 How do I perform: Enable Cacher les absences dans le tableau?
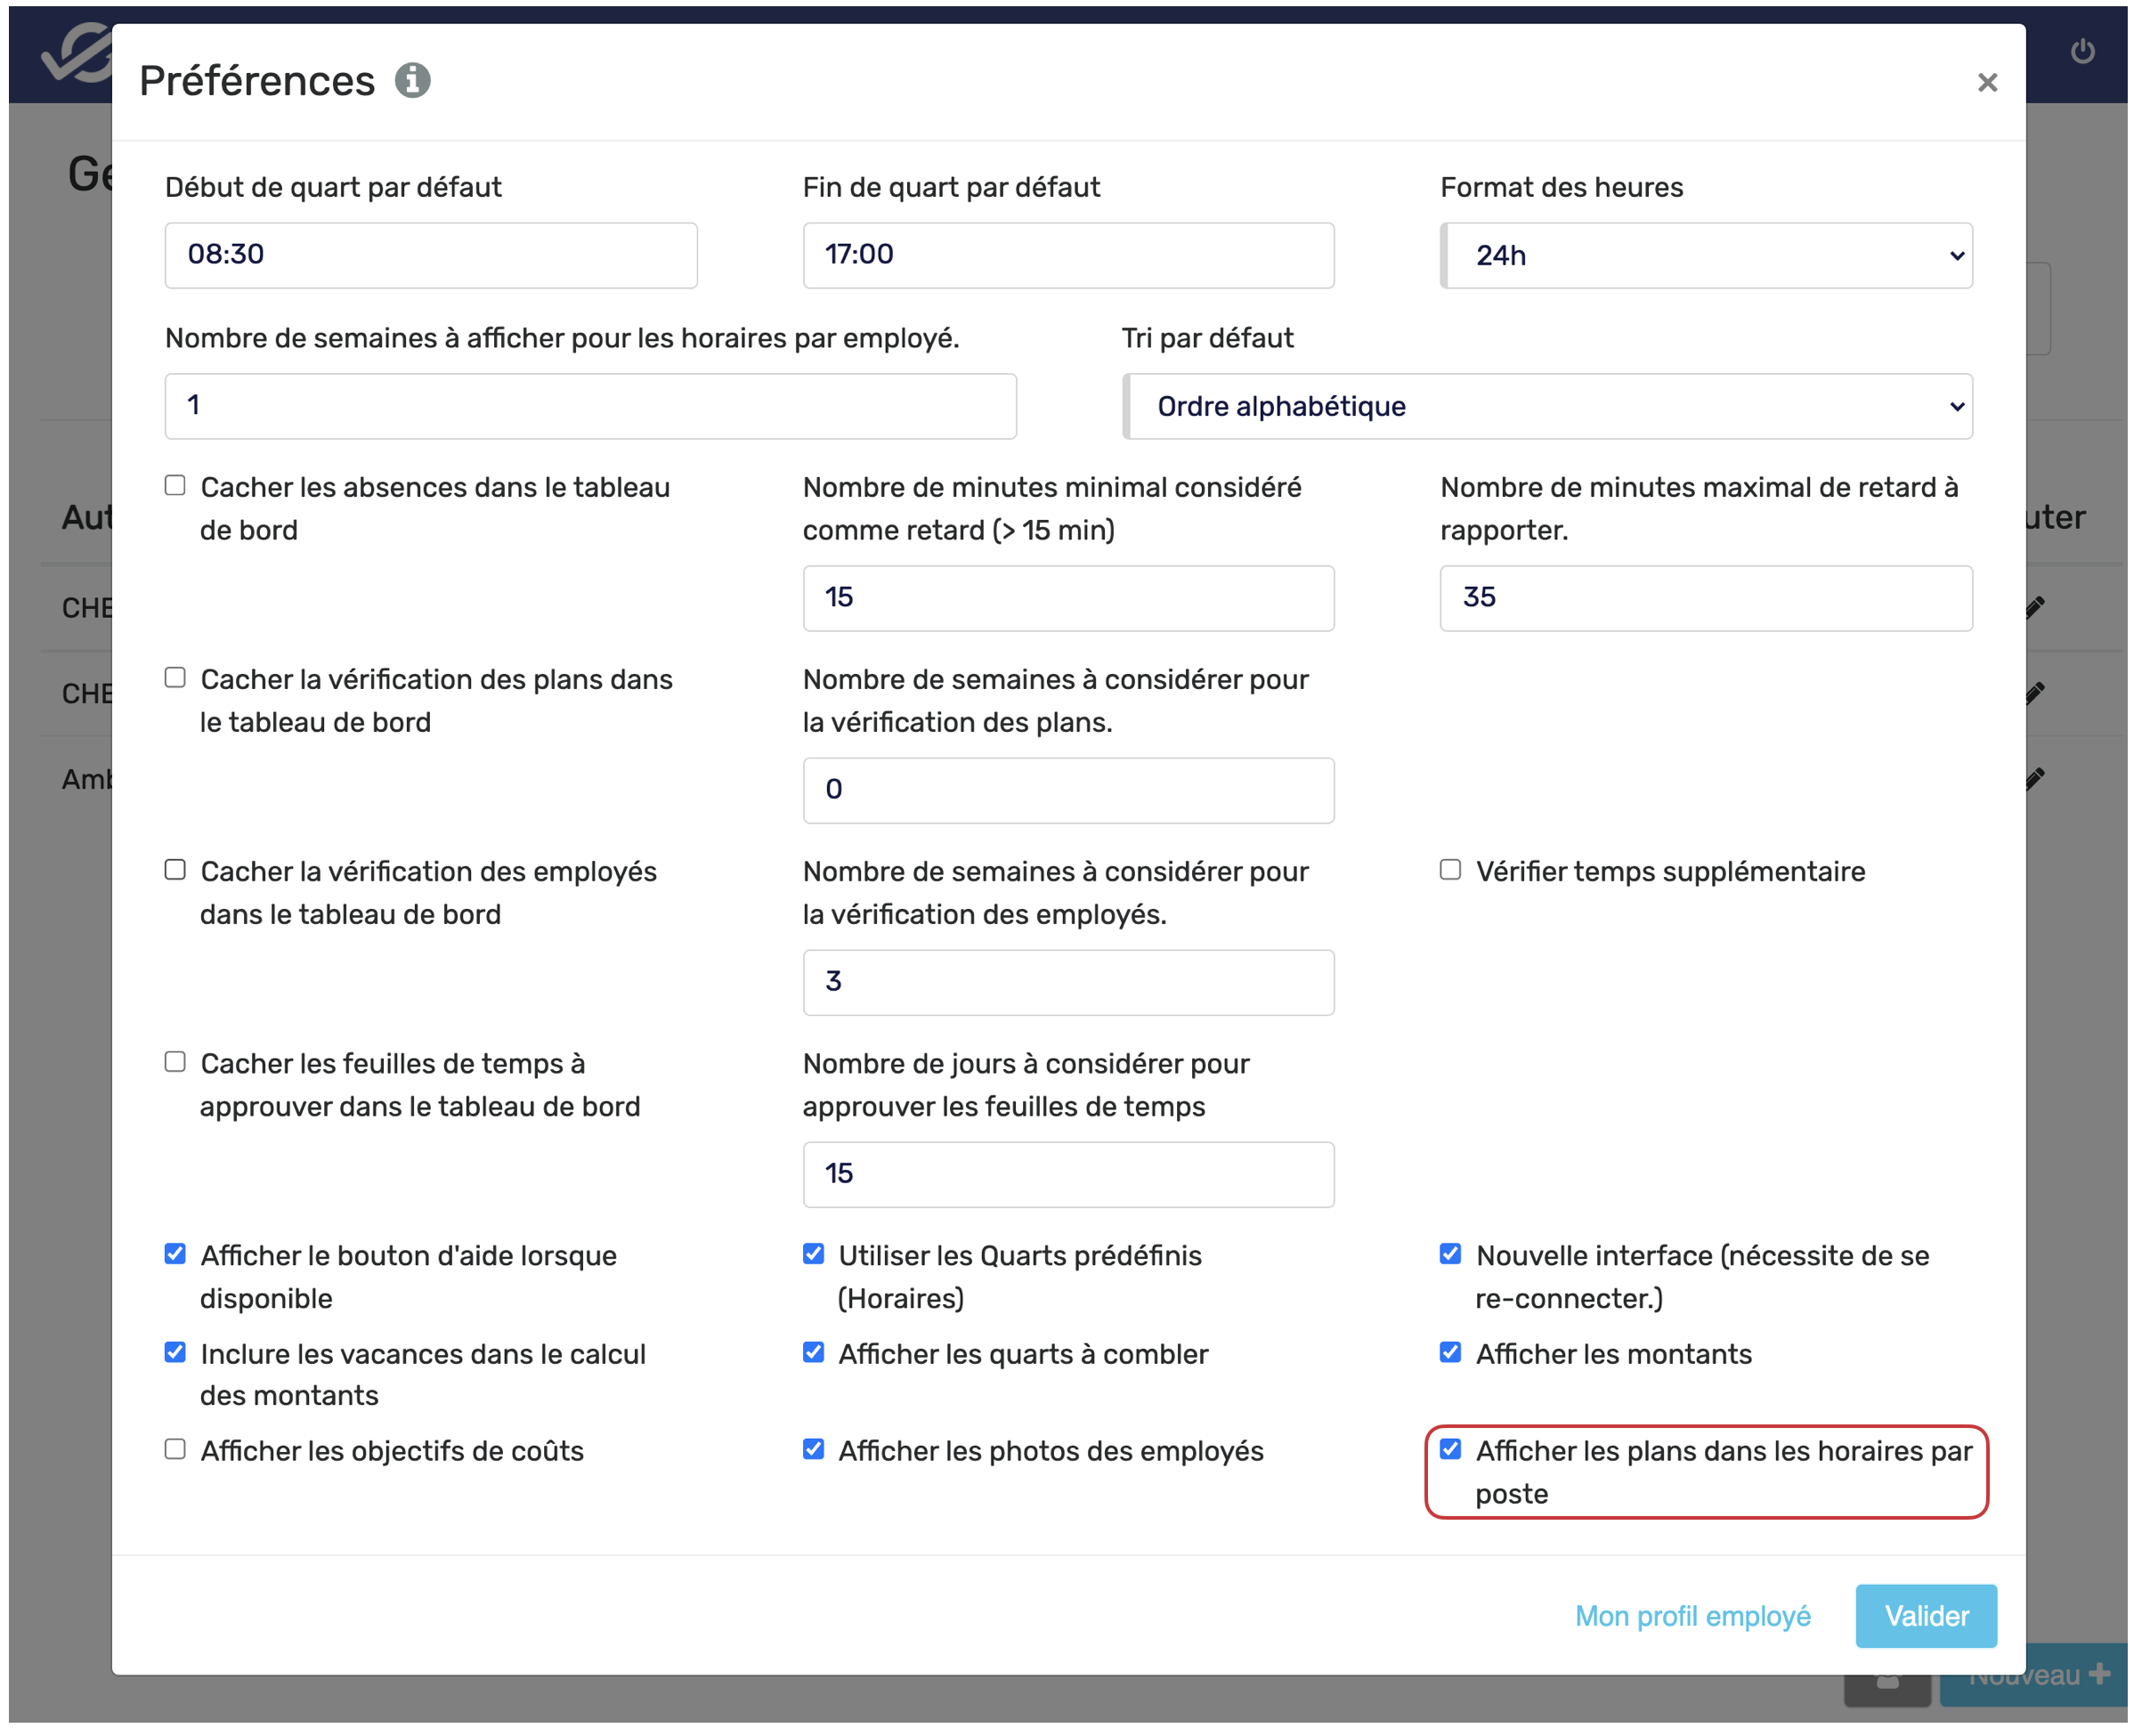click(175, 486)
